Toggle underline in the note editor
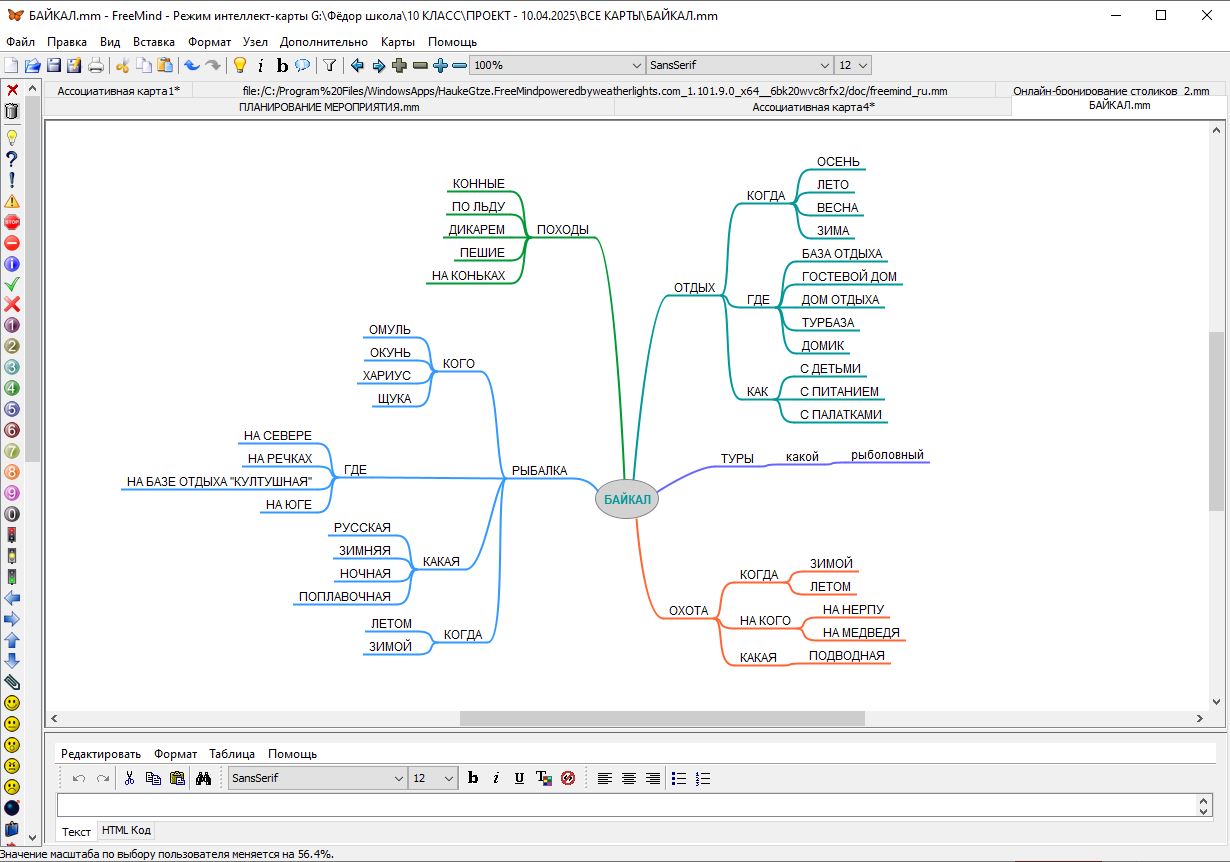 [x=519, y=778]
